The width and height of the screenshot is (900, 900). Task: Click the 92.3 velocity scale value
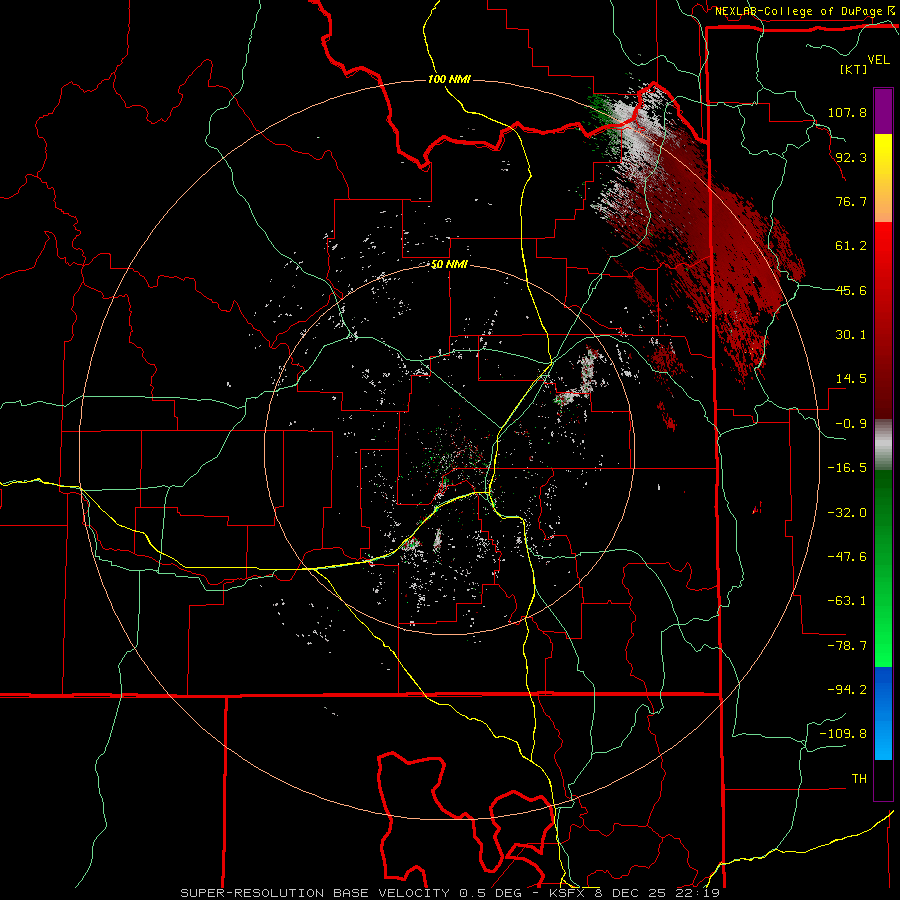(851, 157)
